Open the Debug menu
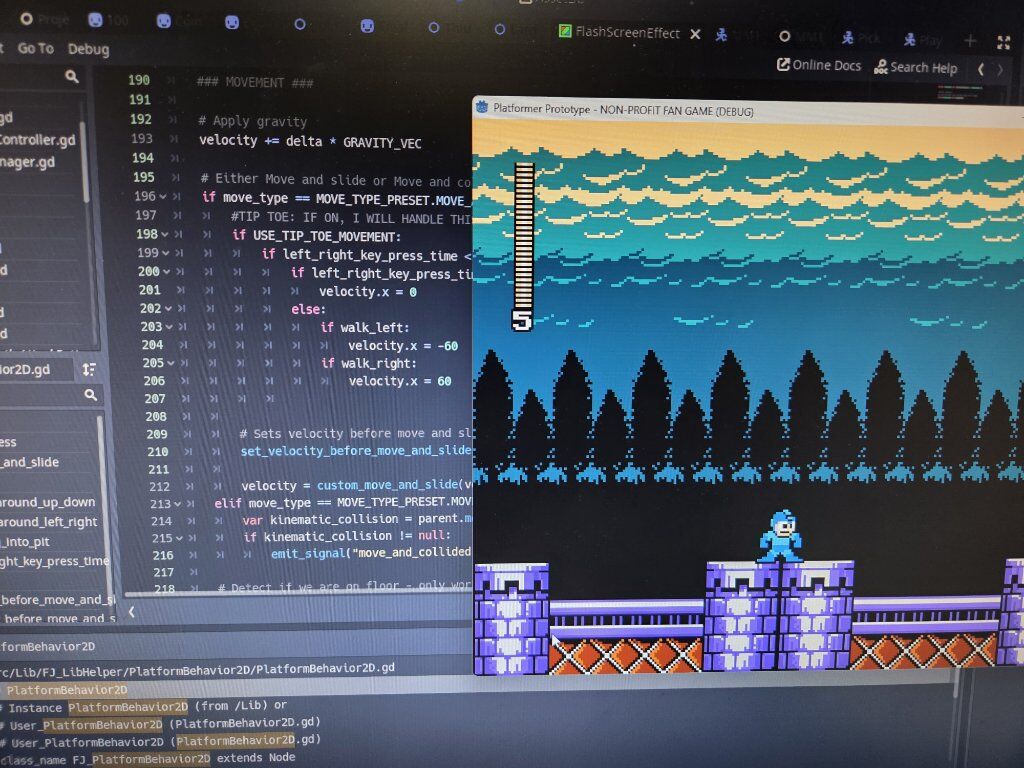This screenshot has height=768, width=1024. coord(88,49)
